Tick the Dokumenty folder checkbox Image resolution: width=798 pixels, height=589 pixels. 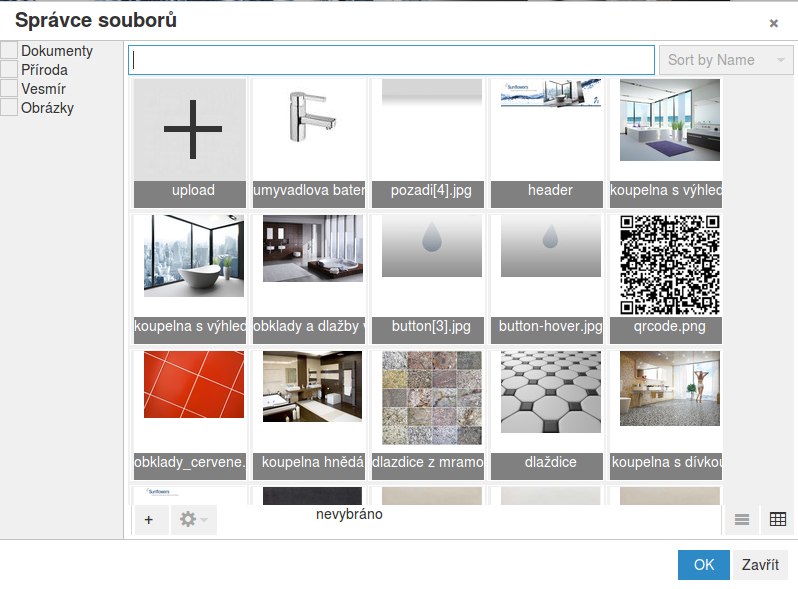[9, 51]
